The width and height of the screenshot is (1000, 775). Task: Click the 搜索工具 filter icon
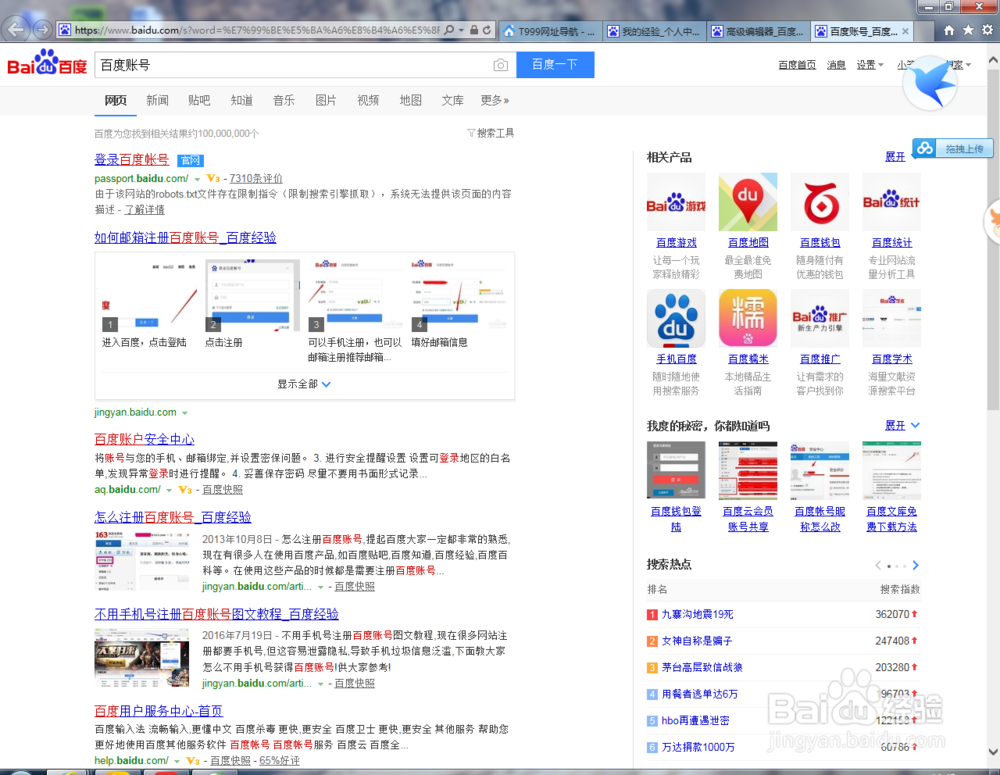click(x=471, y=133)
